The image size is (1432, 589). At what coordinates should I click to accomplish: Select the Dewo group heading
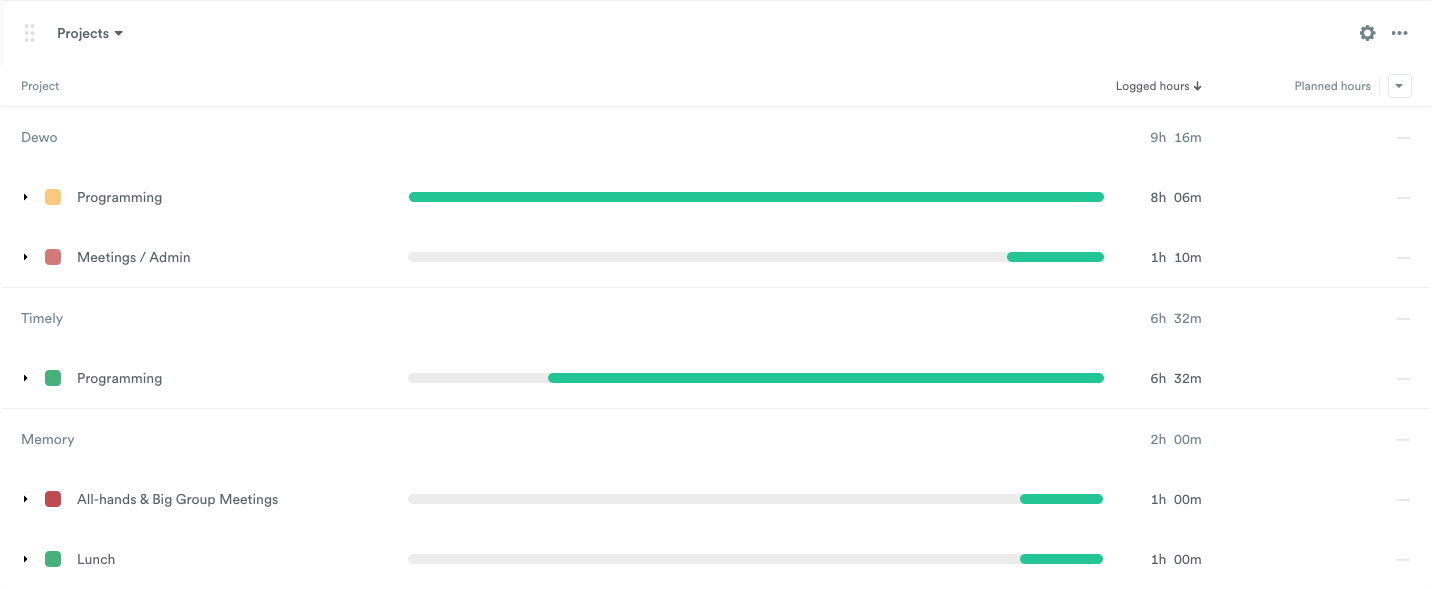39,137
